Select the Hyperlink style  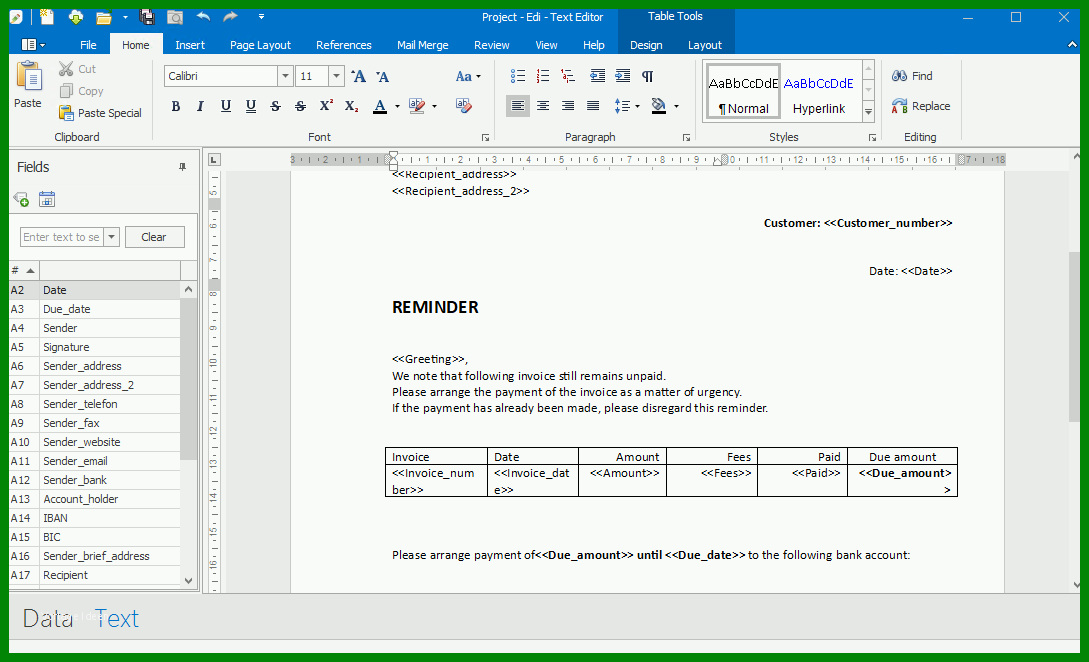click(819, 92)
